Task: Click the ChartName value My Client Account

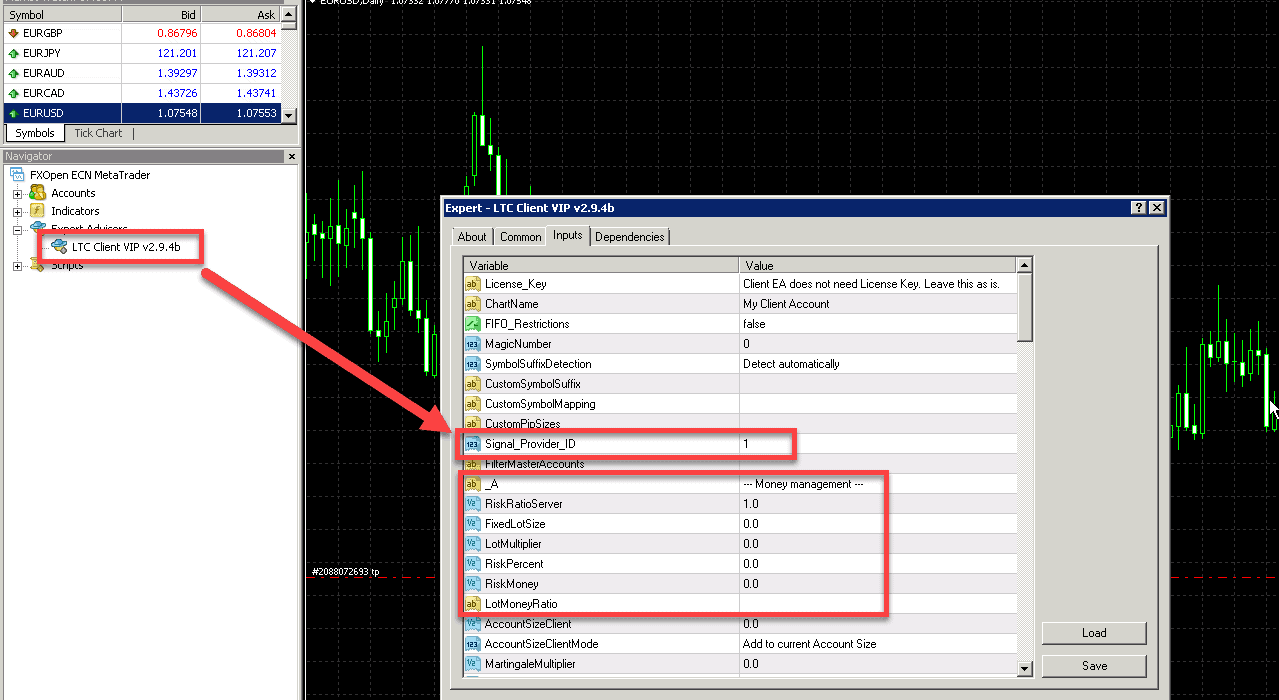Action: (x=786, y=304)
